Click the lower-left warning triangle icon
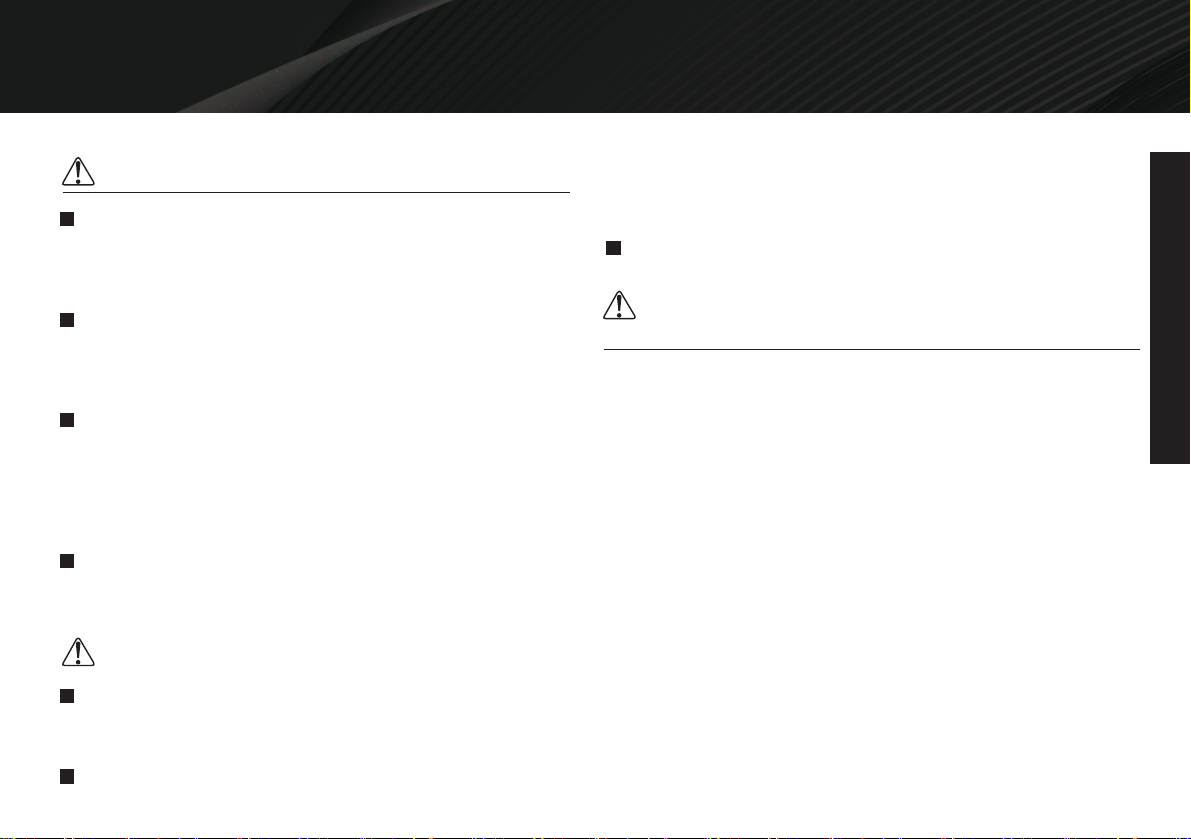 point(78,652)
